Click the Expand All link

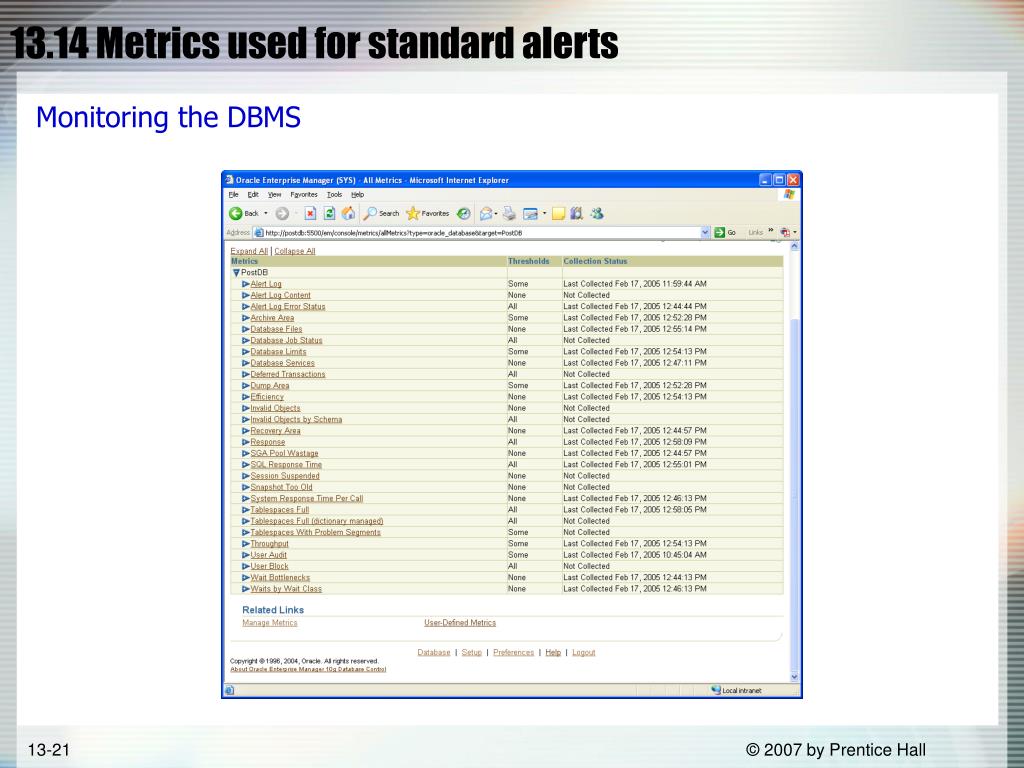(249, 251)
